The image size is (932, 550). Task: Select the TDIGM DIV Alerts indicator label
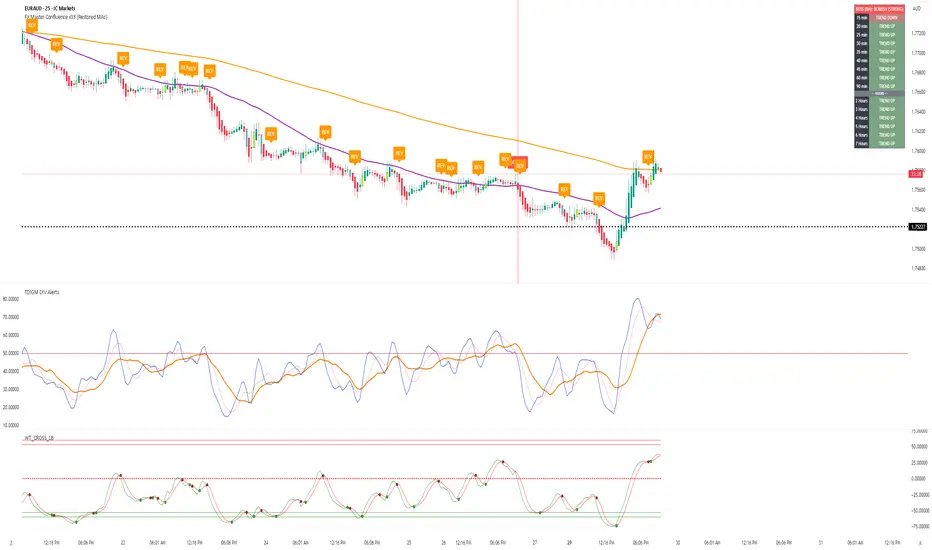pos(42,292)
